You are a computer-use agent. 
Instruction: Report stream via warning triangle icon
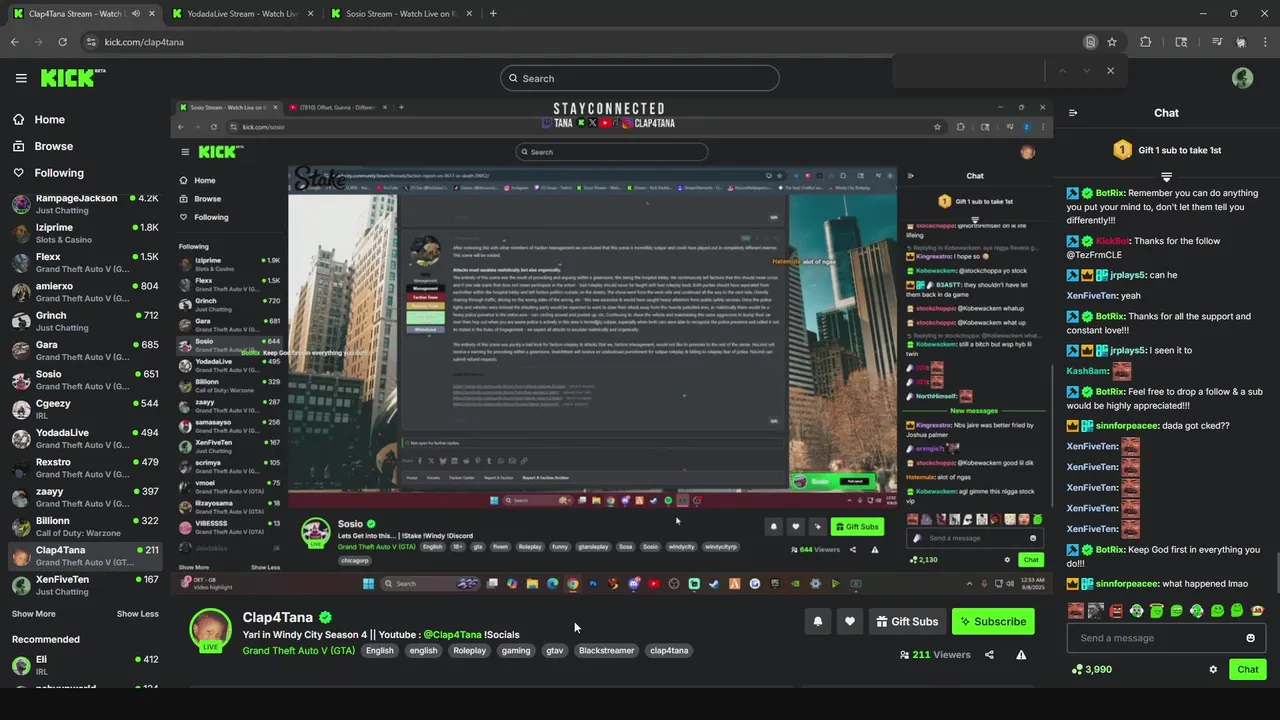coord(1021,655)
